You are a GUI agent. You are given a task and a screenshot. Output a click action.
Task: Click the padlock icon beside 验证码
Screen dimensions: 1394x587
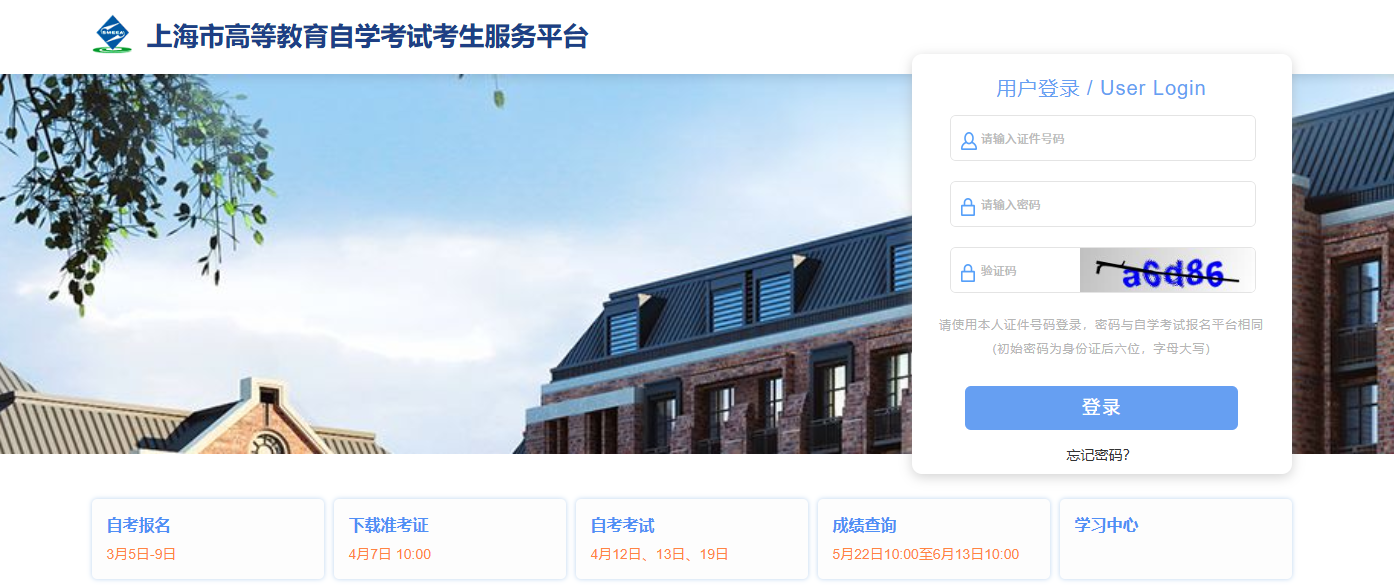click(968, 273)
